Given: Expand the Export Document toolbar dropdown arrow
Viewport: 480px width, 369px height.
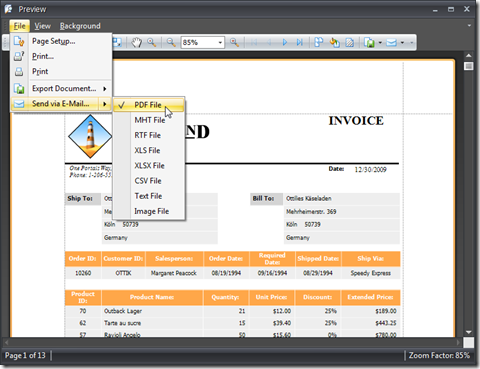Looking at the screenshot, I should coord(380,43).
